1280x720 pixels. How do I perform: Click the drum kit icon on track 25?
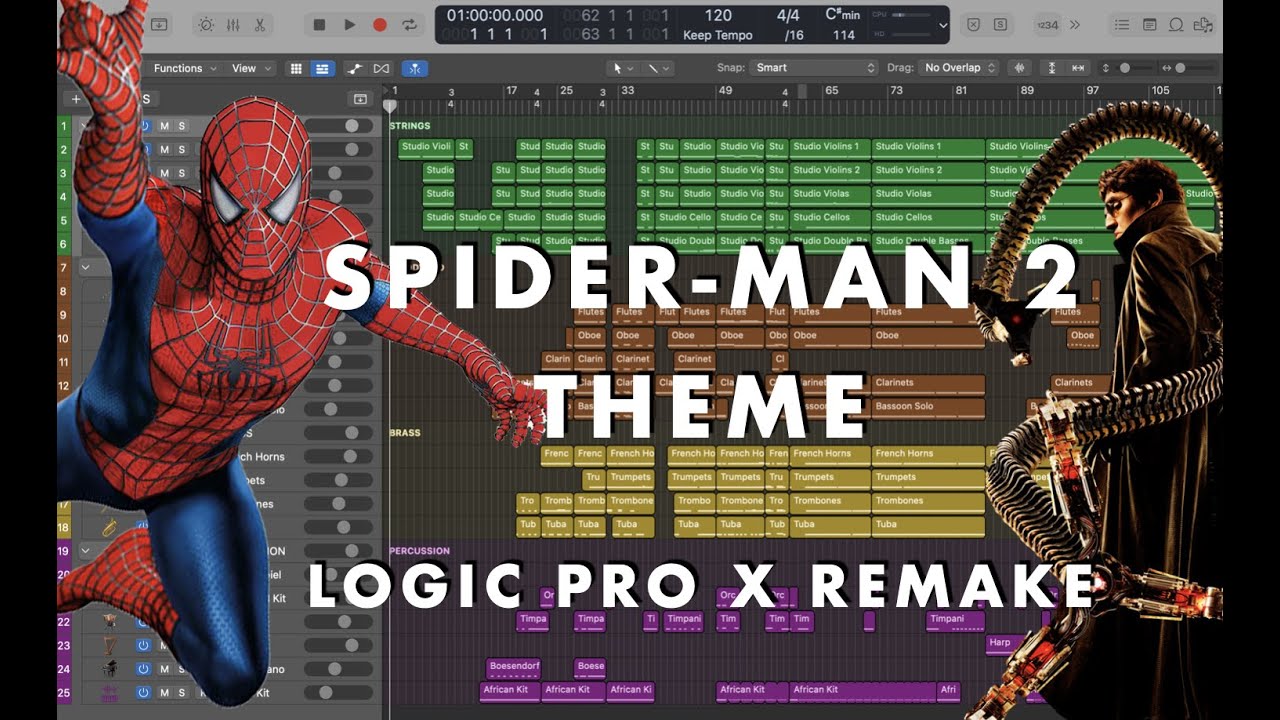tap(109, 692)
